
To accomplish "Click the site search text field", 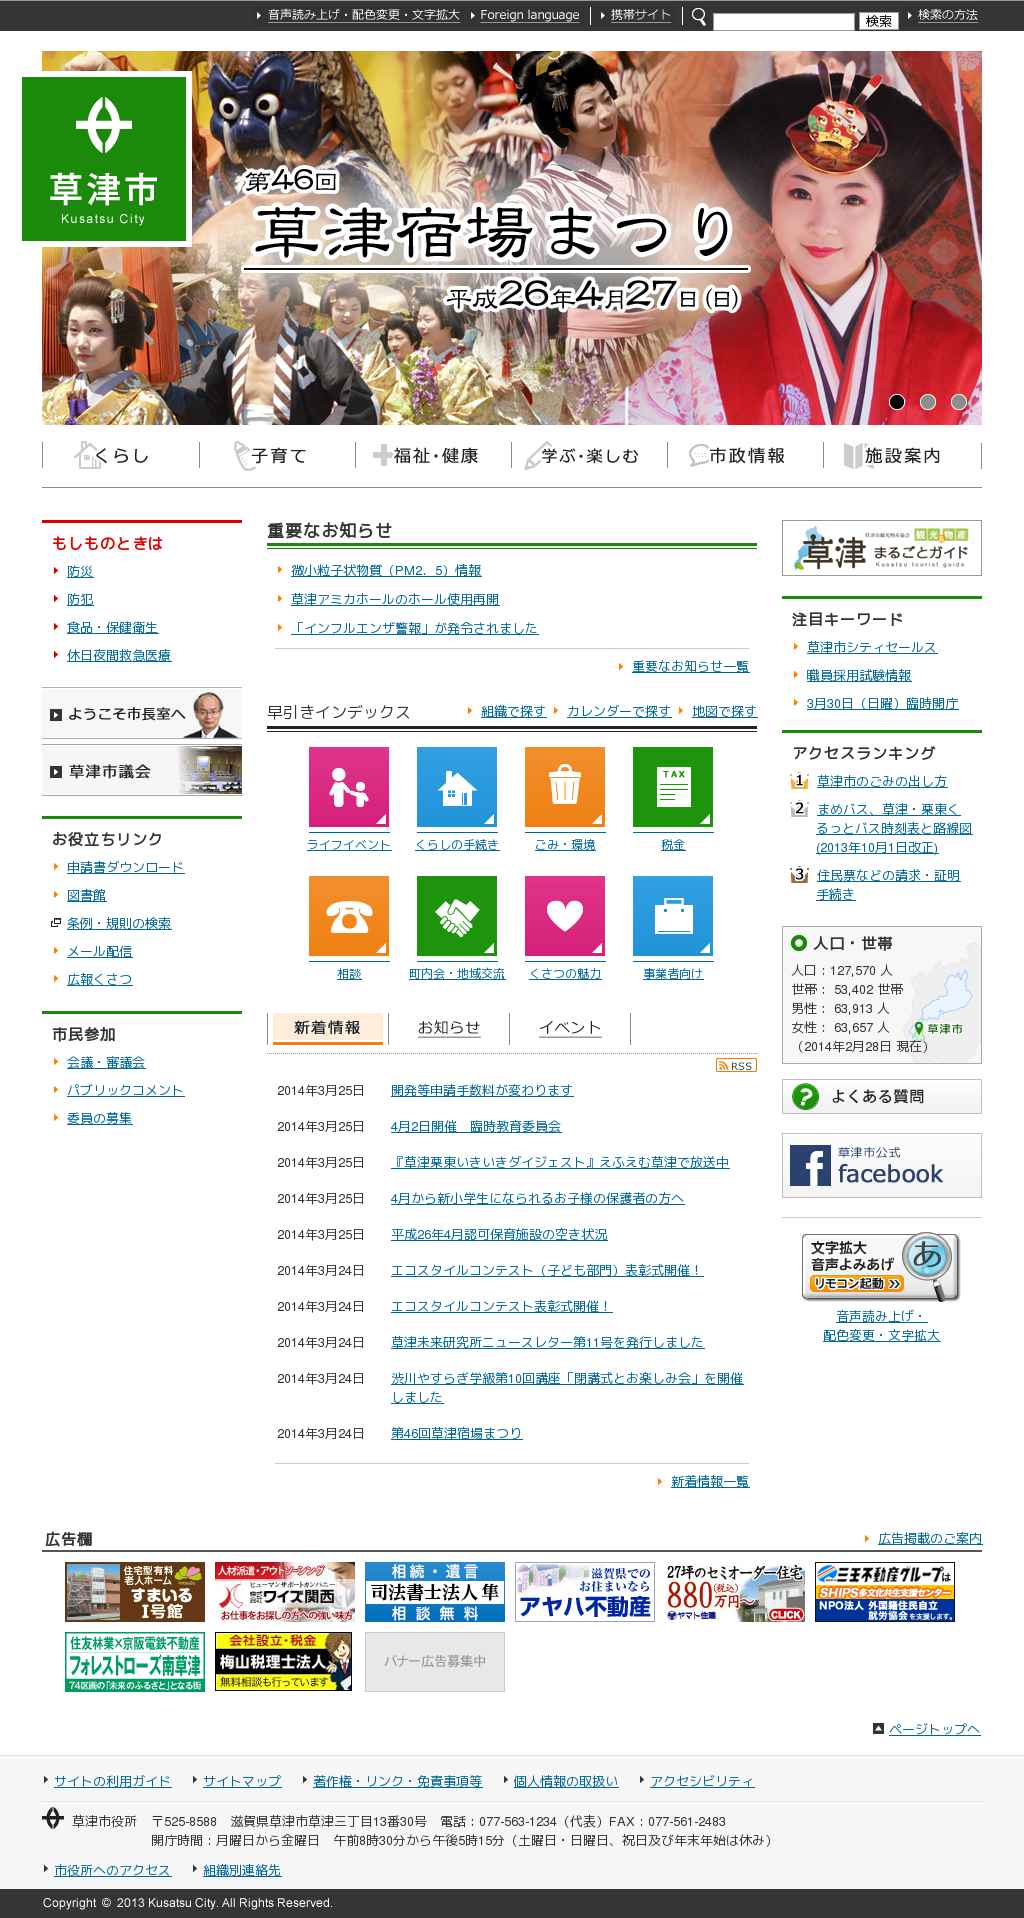I will pyautogui.click(x=784, y=21).
